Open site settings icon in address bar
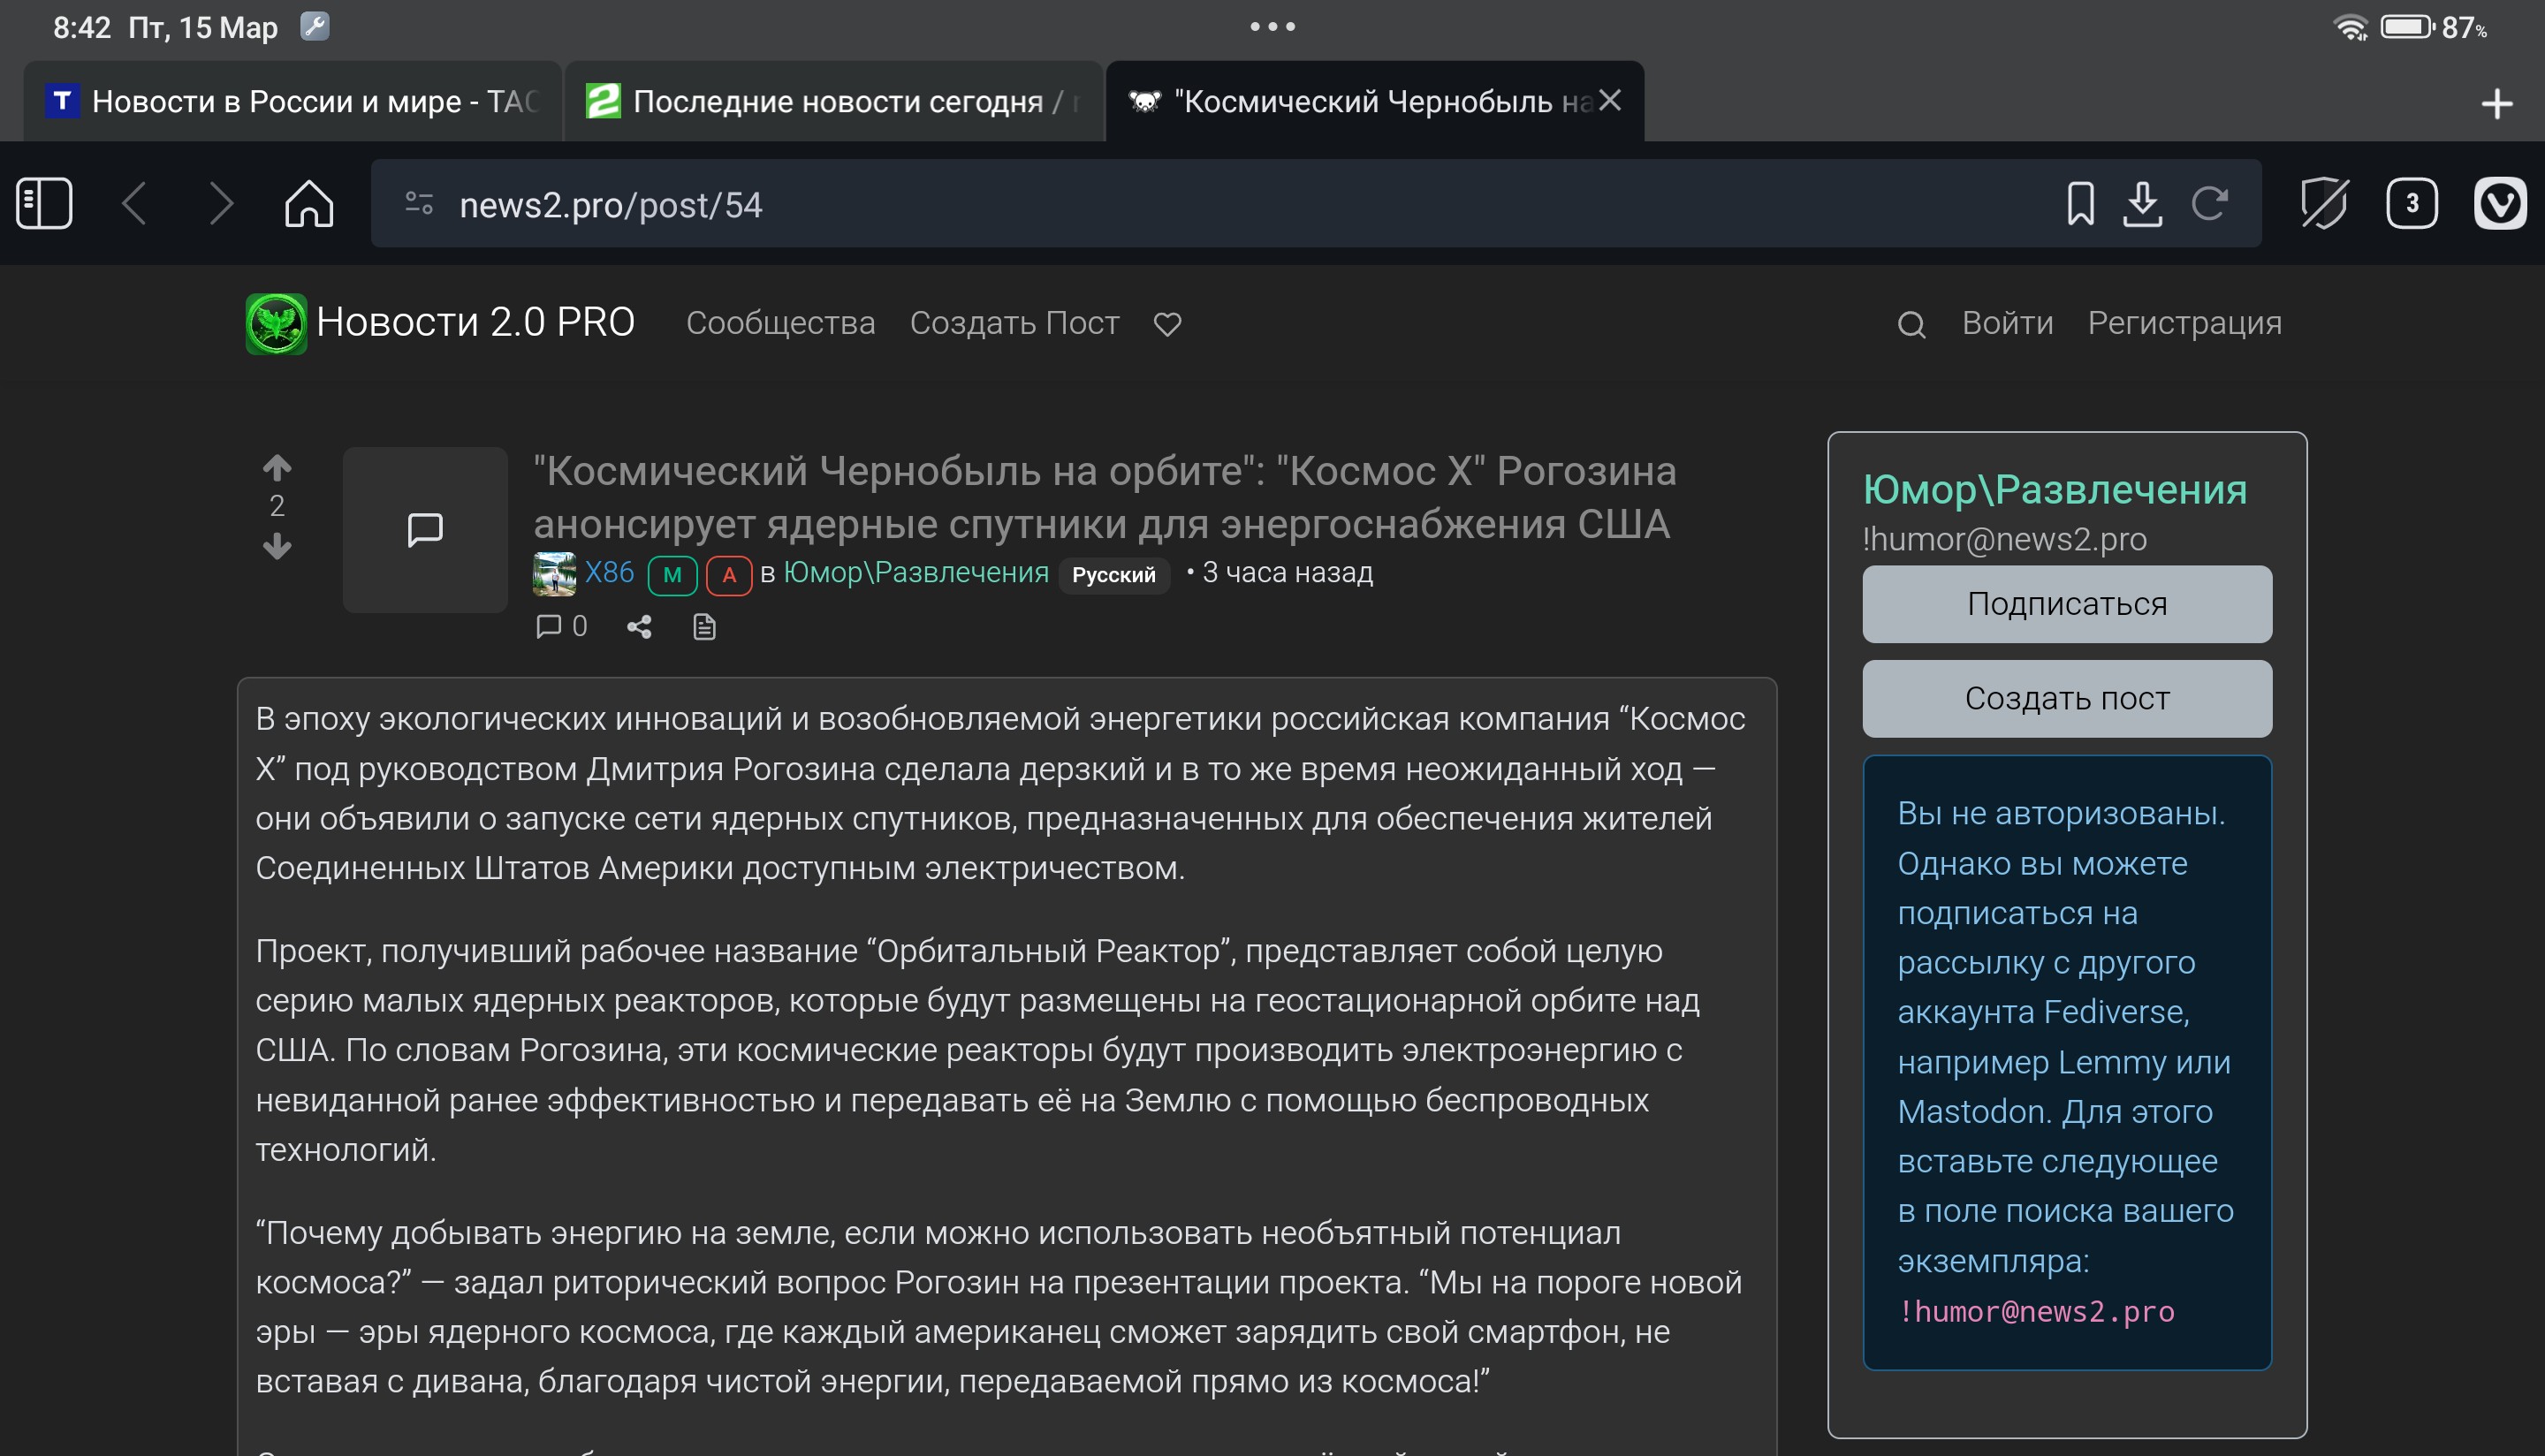Screen dimensions: 2545x1456 pyautogui.click(x=419, y=204)
